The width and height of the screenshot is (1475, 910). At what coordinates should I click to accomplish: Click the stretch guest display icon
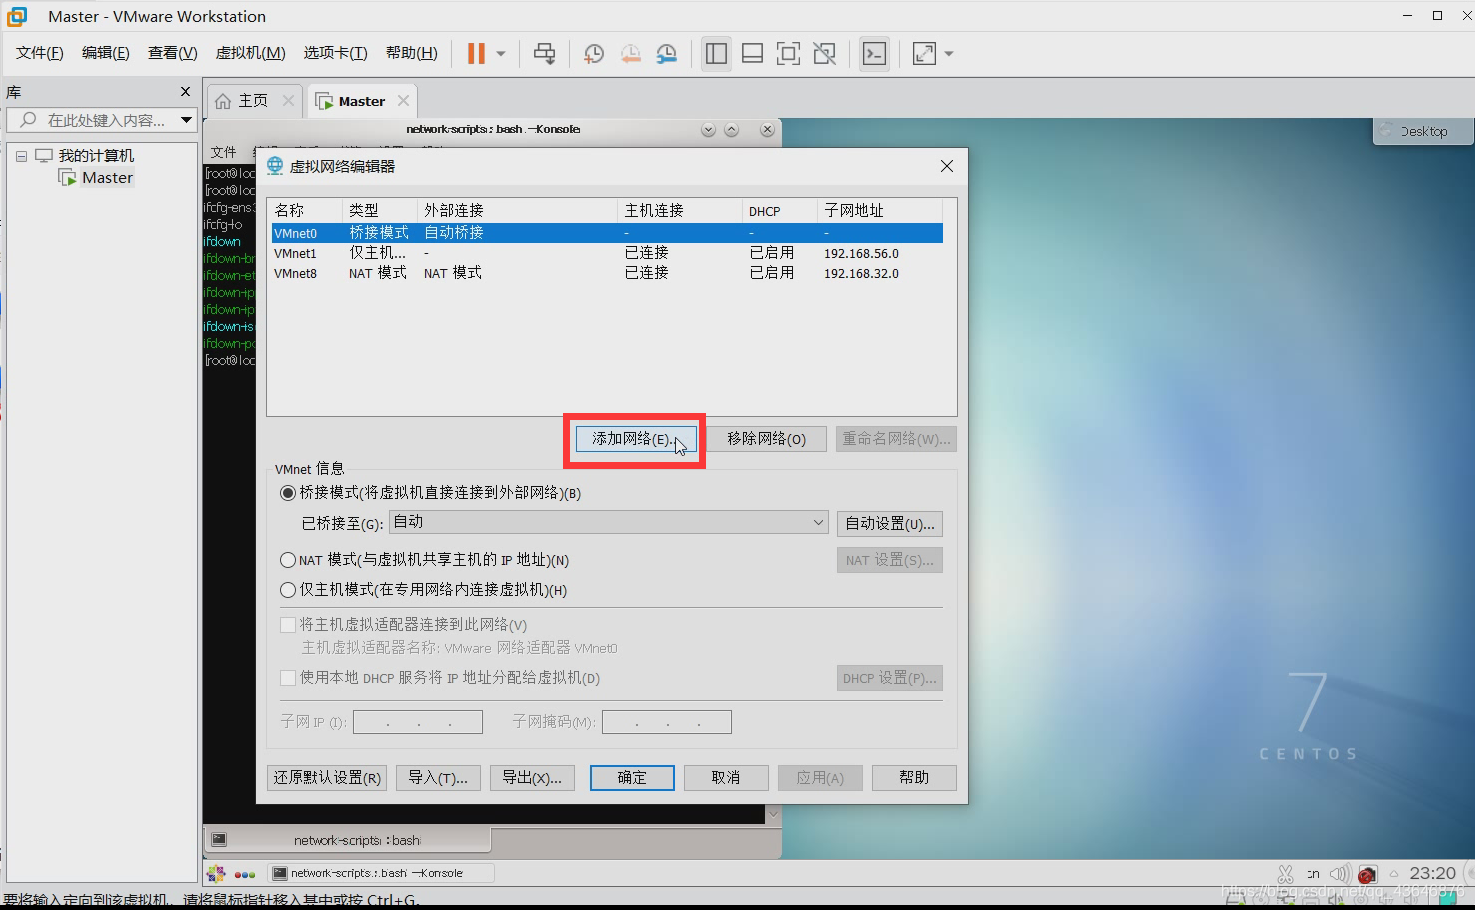[x=925, y=54]
